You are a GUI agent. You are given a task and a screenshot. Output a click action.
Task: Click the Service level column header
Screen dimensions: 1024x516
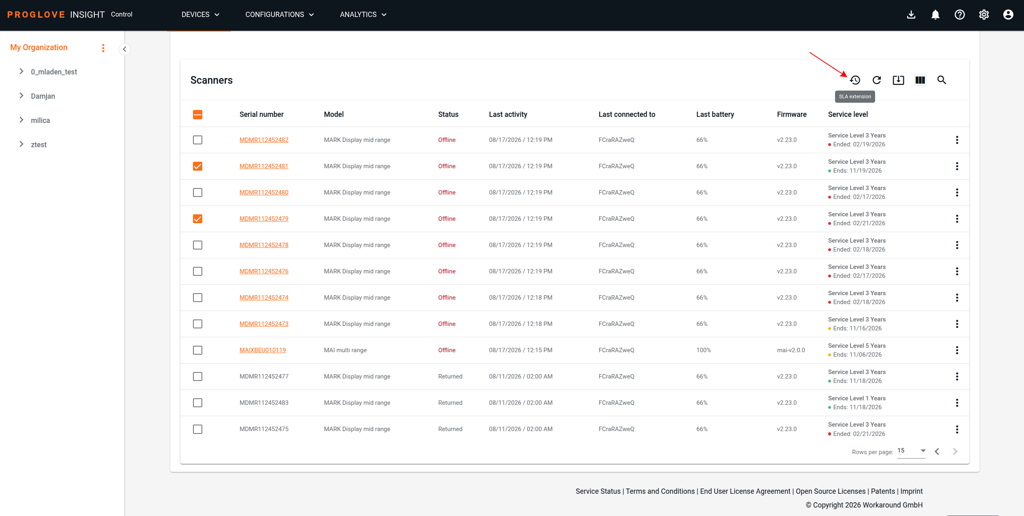[x=848, y=114]
